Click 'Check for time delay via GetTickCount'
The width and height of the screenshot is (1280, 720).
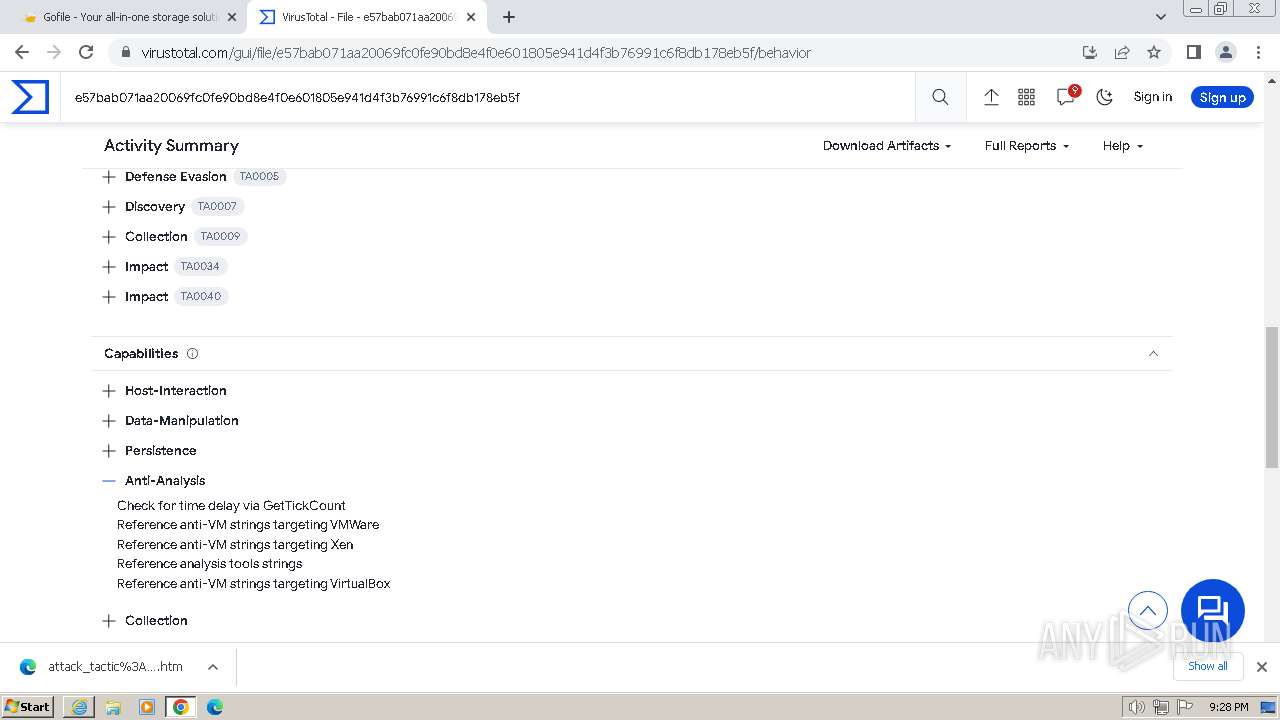[x=231, y=506]
